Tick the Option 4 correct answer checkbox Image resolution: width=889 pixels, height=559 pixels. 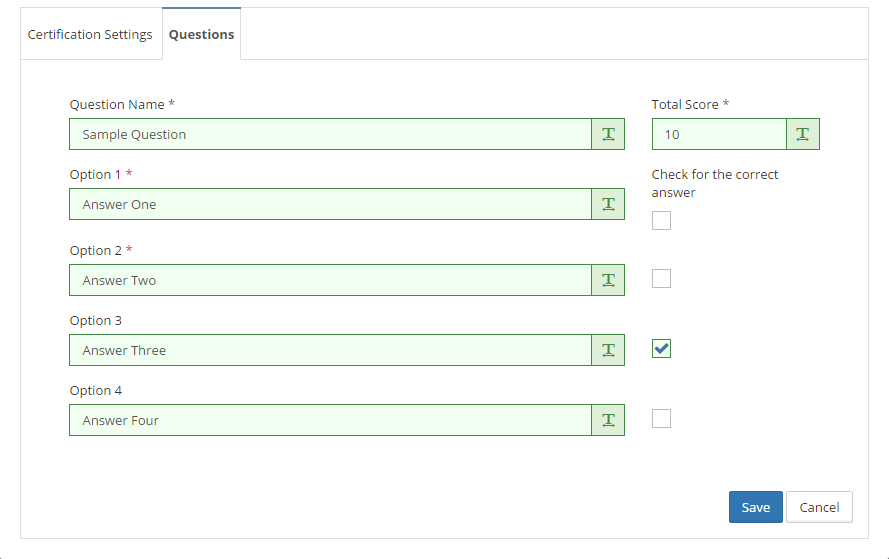pyautogui.click(x=661, y=419)
